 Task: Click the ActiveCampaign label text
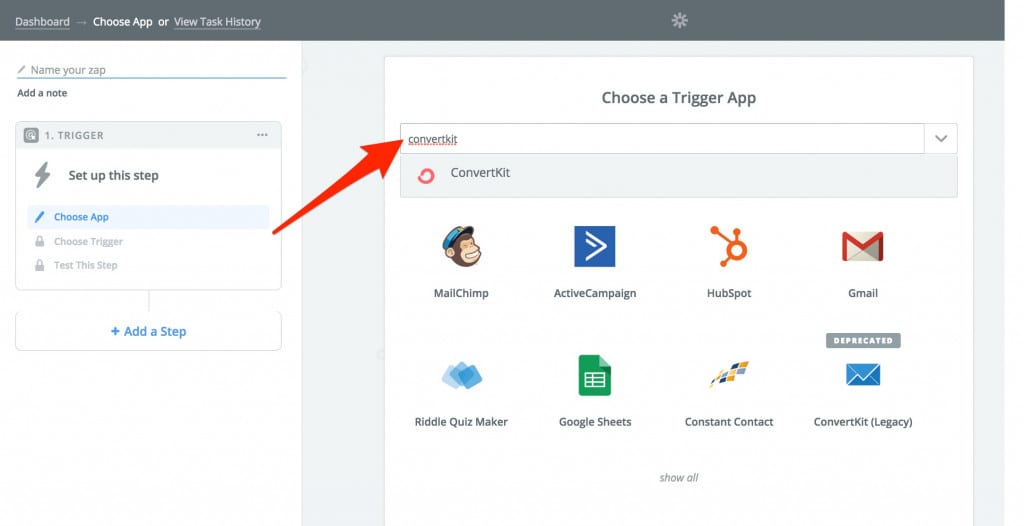click(595, 293)
